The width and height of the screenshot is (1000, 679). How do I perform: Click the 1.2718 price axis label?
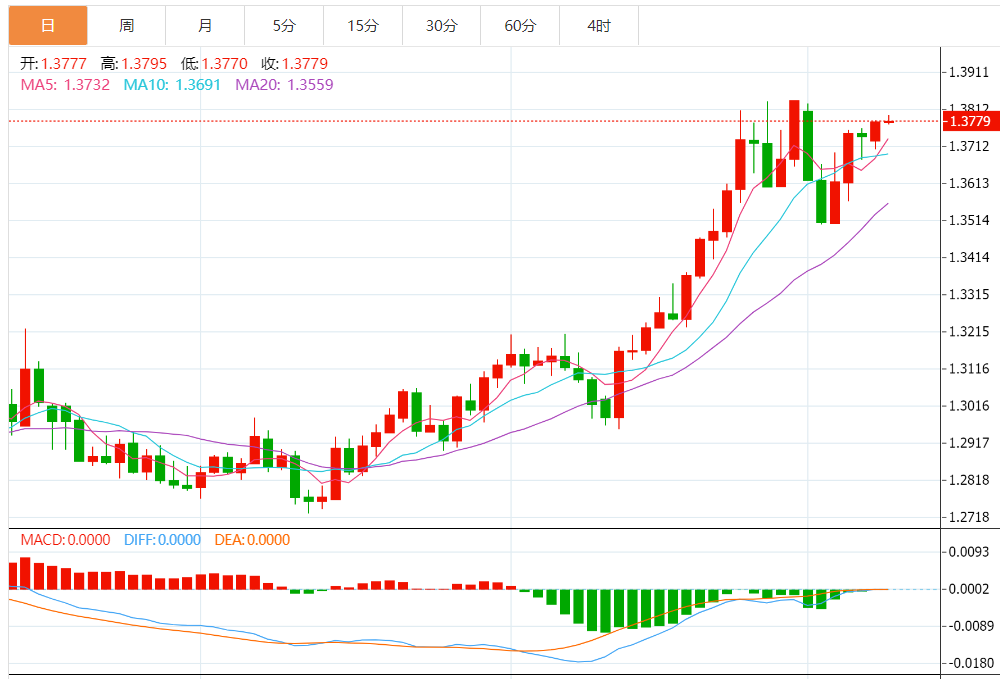tap(969, 517)
